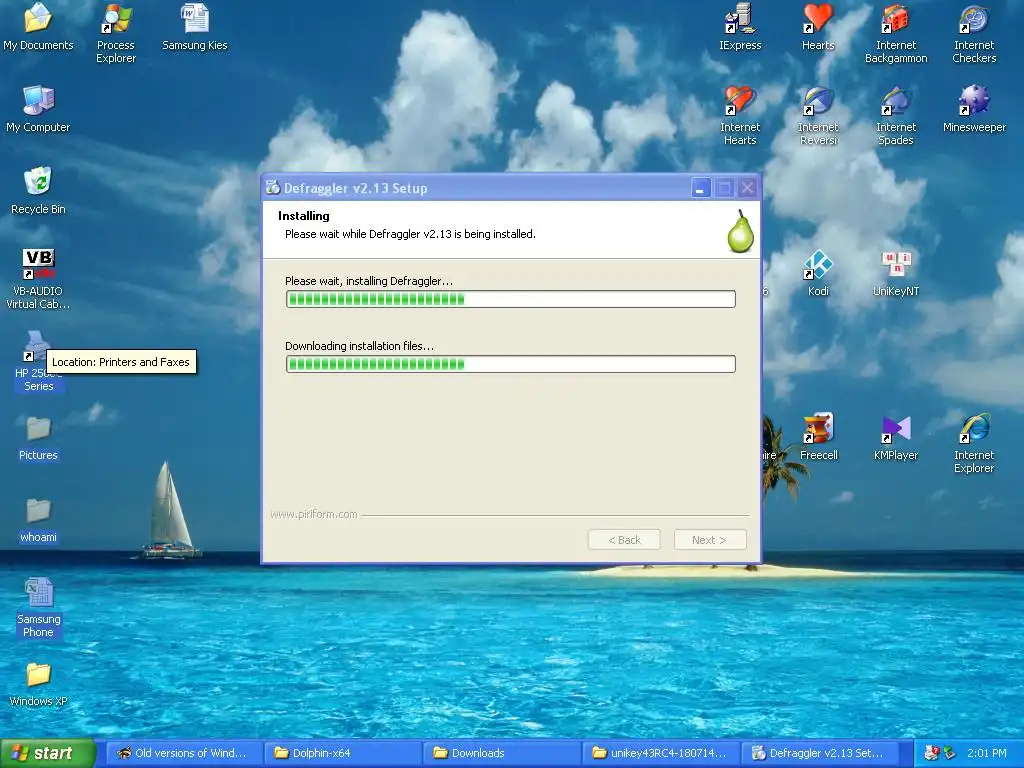This screenshot has height=768, width=1024.
Task: Launch KMPlayer shortcut
Action: 896,437
